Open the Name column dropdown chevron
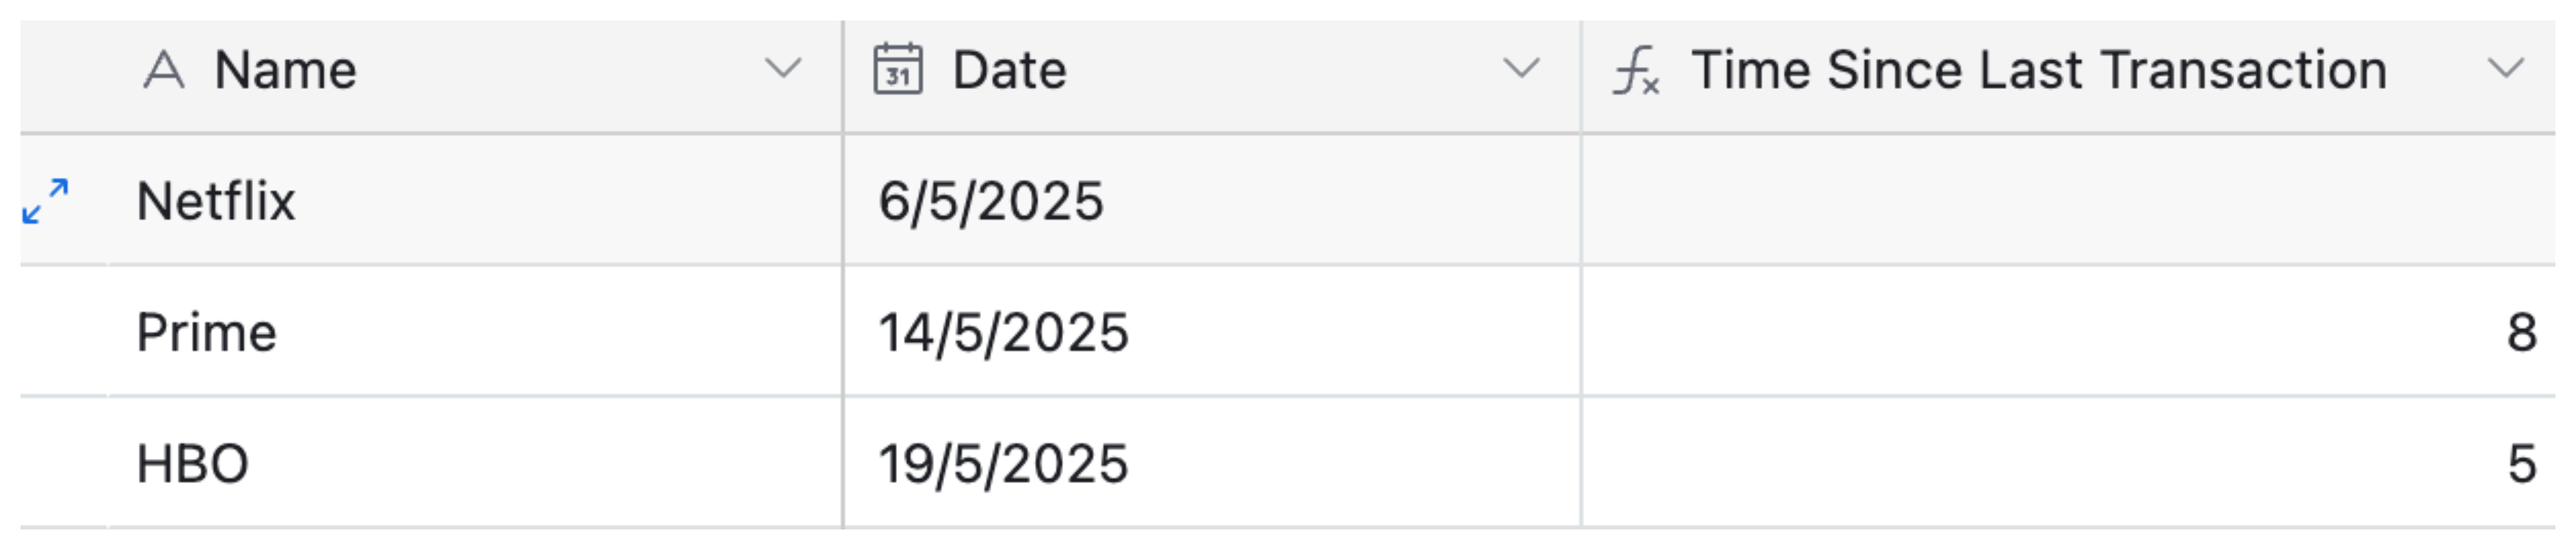 782,69
